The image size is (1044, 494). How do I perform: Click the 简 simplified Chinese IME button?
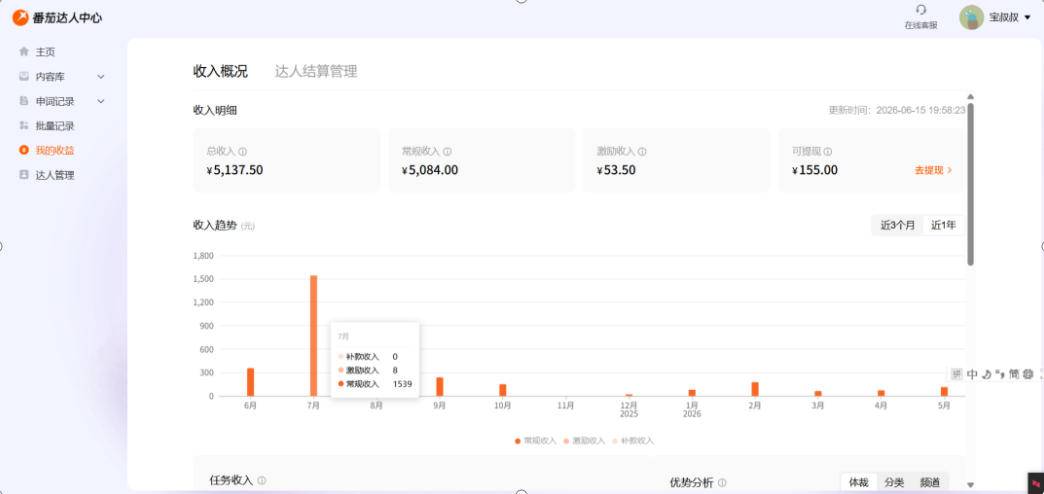tap(1013, 374)
